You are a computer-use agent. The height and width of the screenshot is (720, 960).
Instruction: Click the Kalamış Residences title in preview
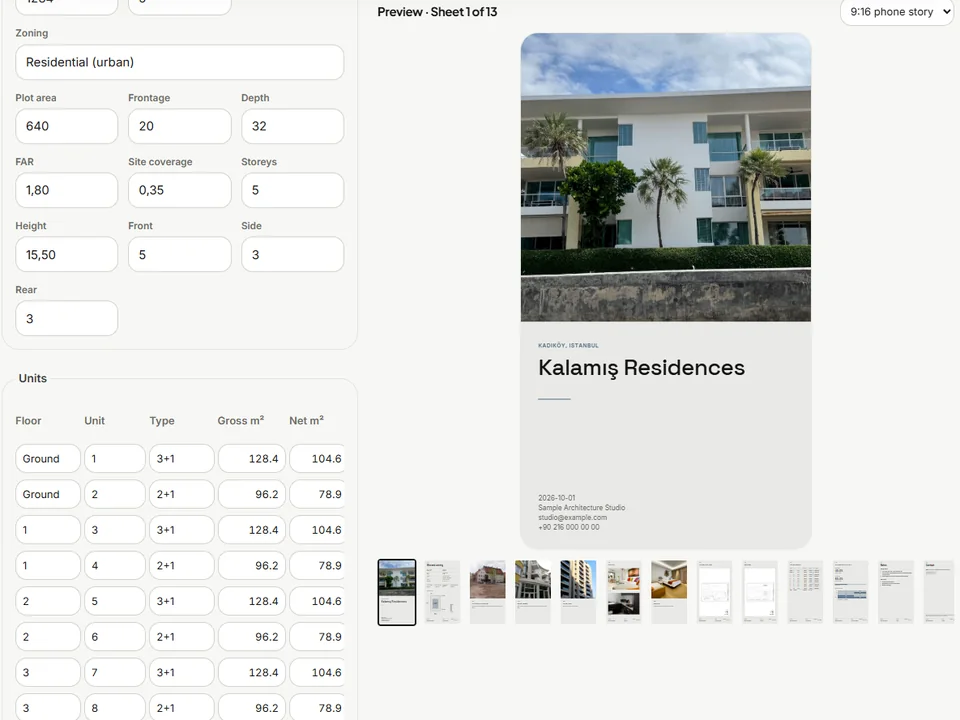pos(641,368)
